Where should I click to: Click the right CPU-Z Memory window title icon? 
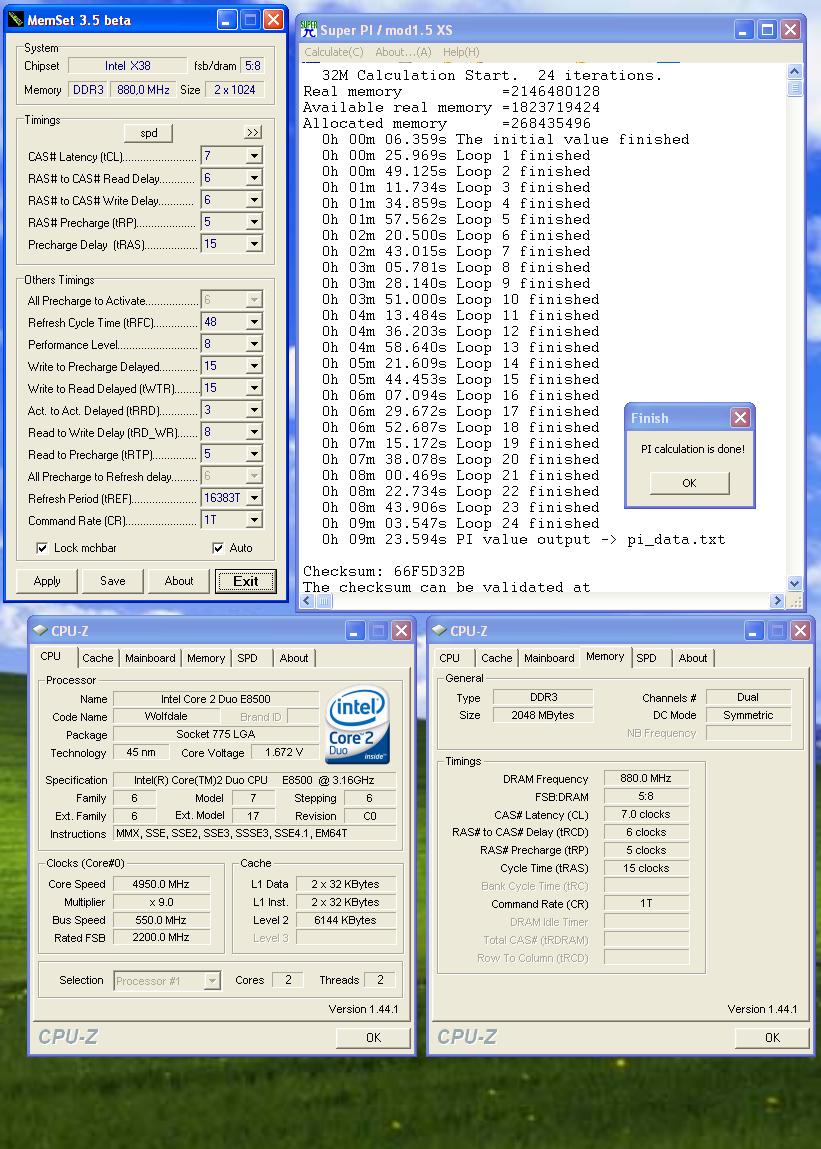[439, 630]
